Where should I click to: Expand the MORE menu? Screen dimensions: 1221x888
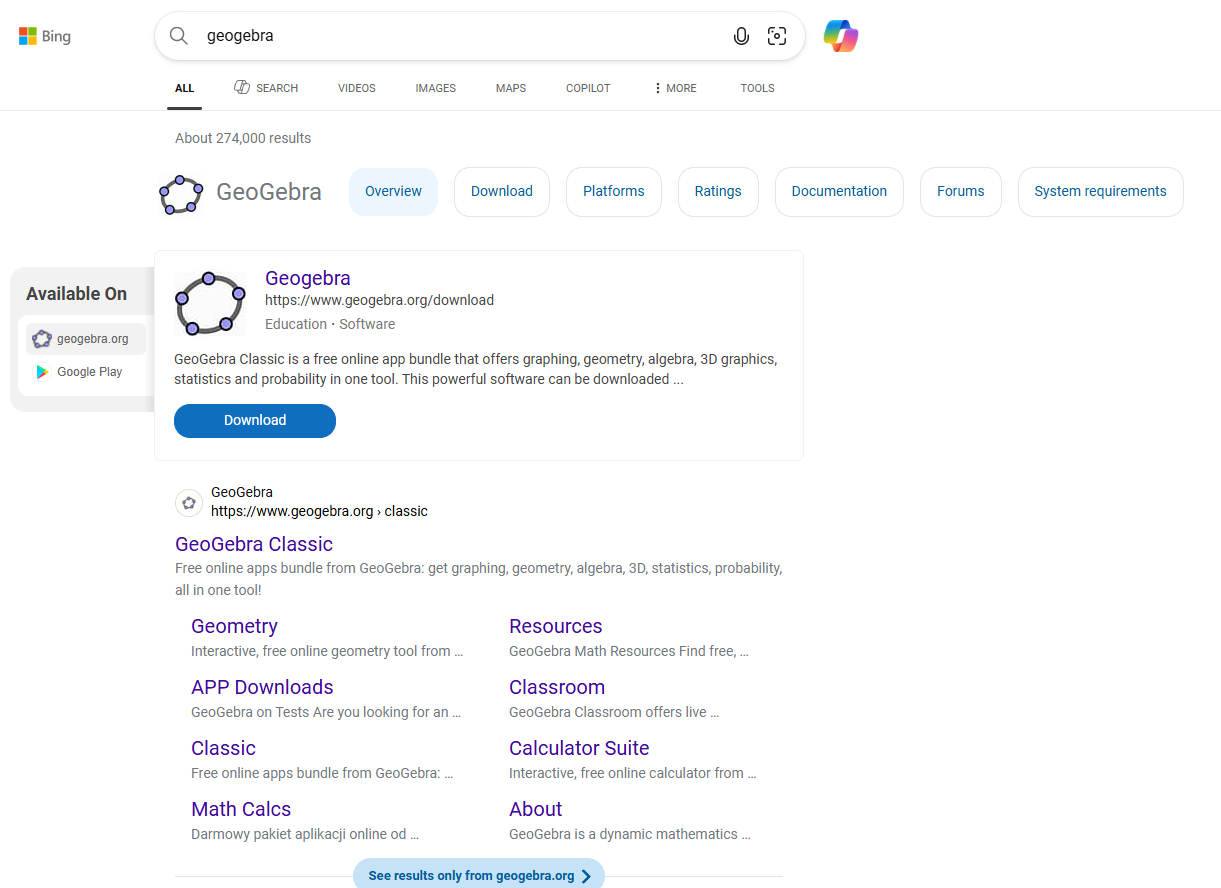tap(675, 88)
